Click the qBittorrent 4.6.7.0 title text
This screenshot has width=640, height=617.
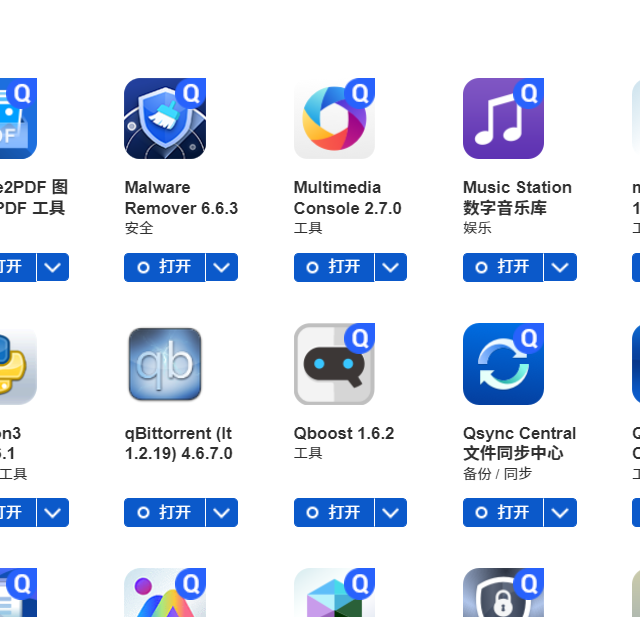click(179, 443)
